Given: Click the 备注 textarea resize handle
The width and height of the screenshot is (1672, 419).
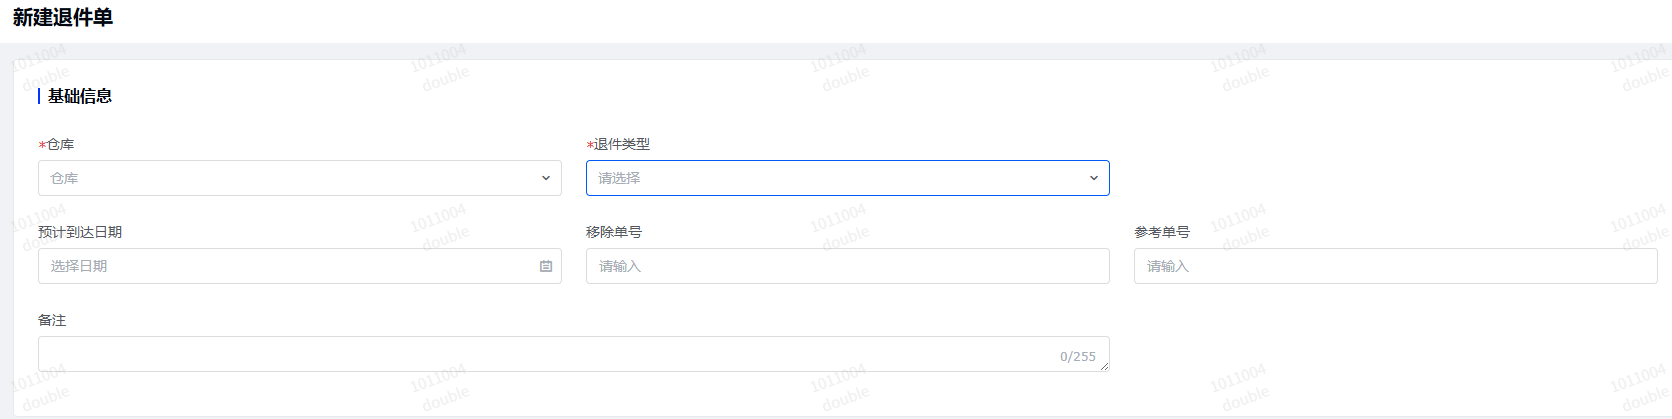Looking at the screenshot, I should [1105, 367].
